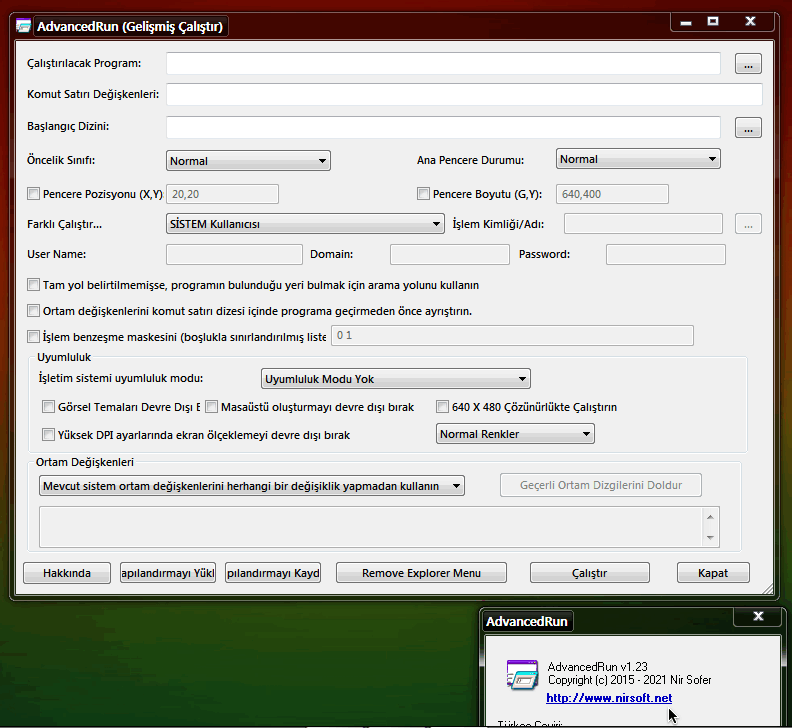Open the Öncelik Sınıfı dropdown

point(248,161)
